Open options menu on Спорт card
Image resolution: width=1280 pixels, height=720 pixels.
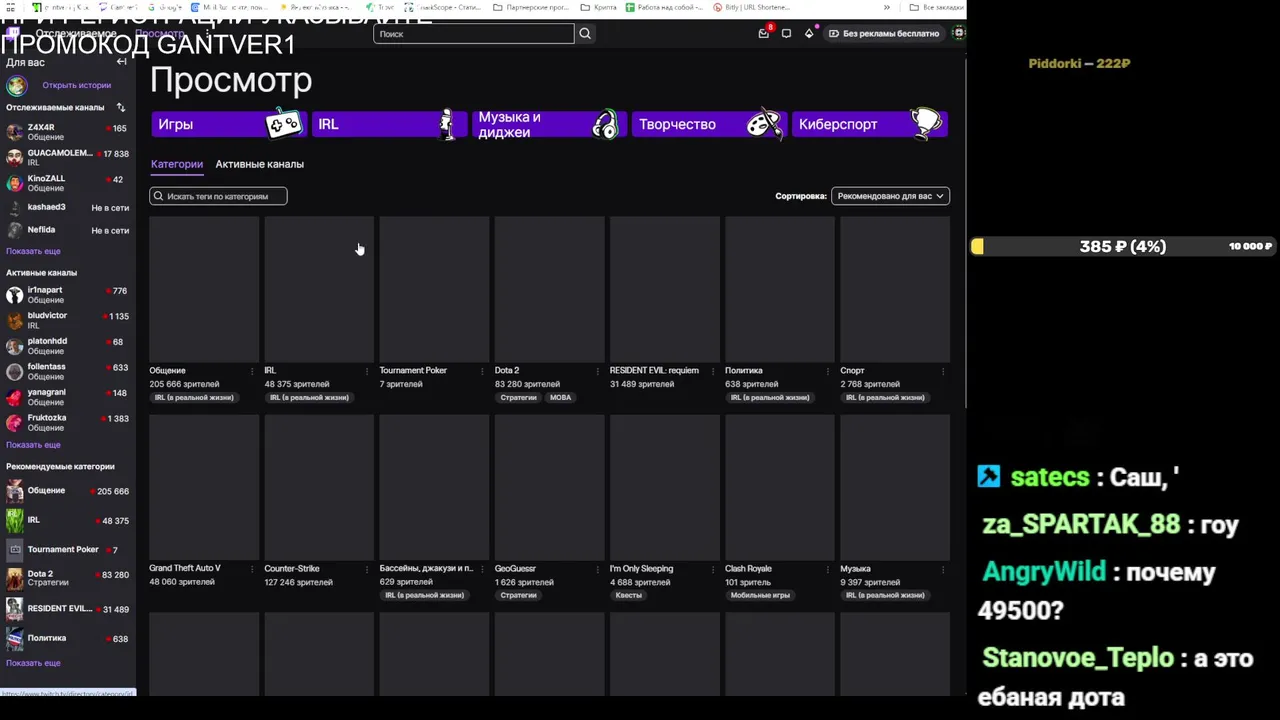tap(943, 371)
